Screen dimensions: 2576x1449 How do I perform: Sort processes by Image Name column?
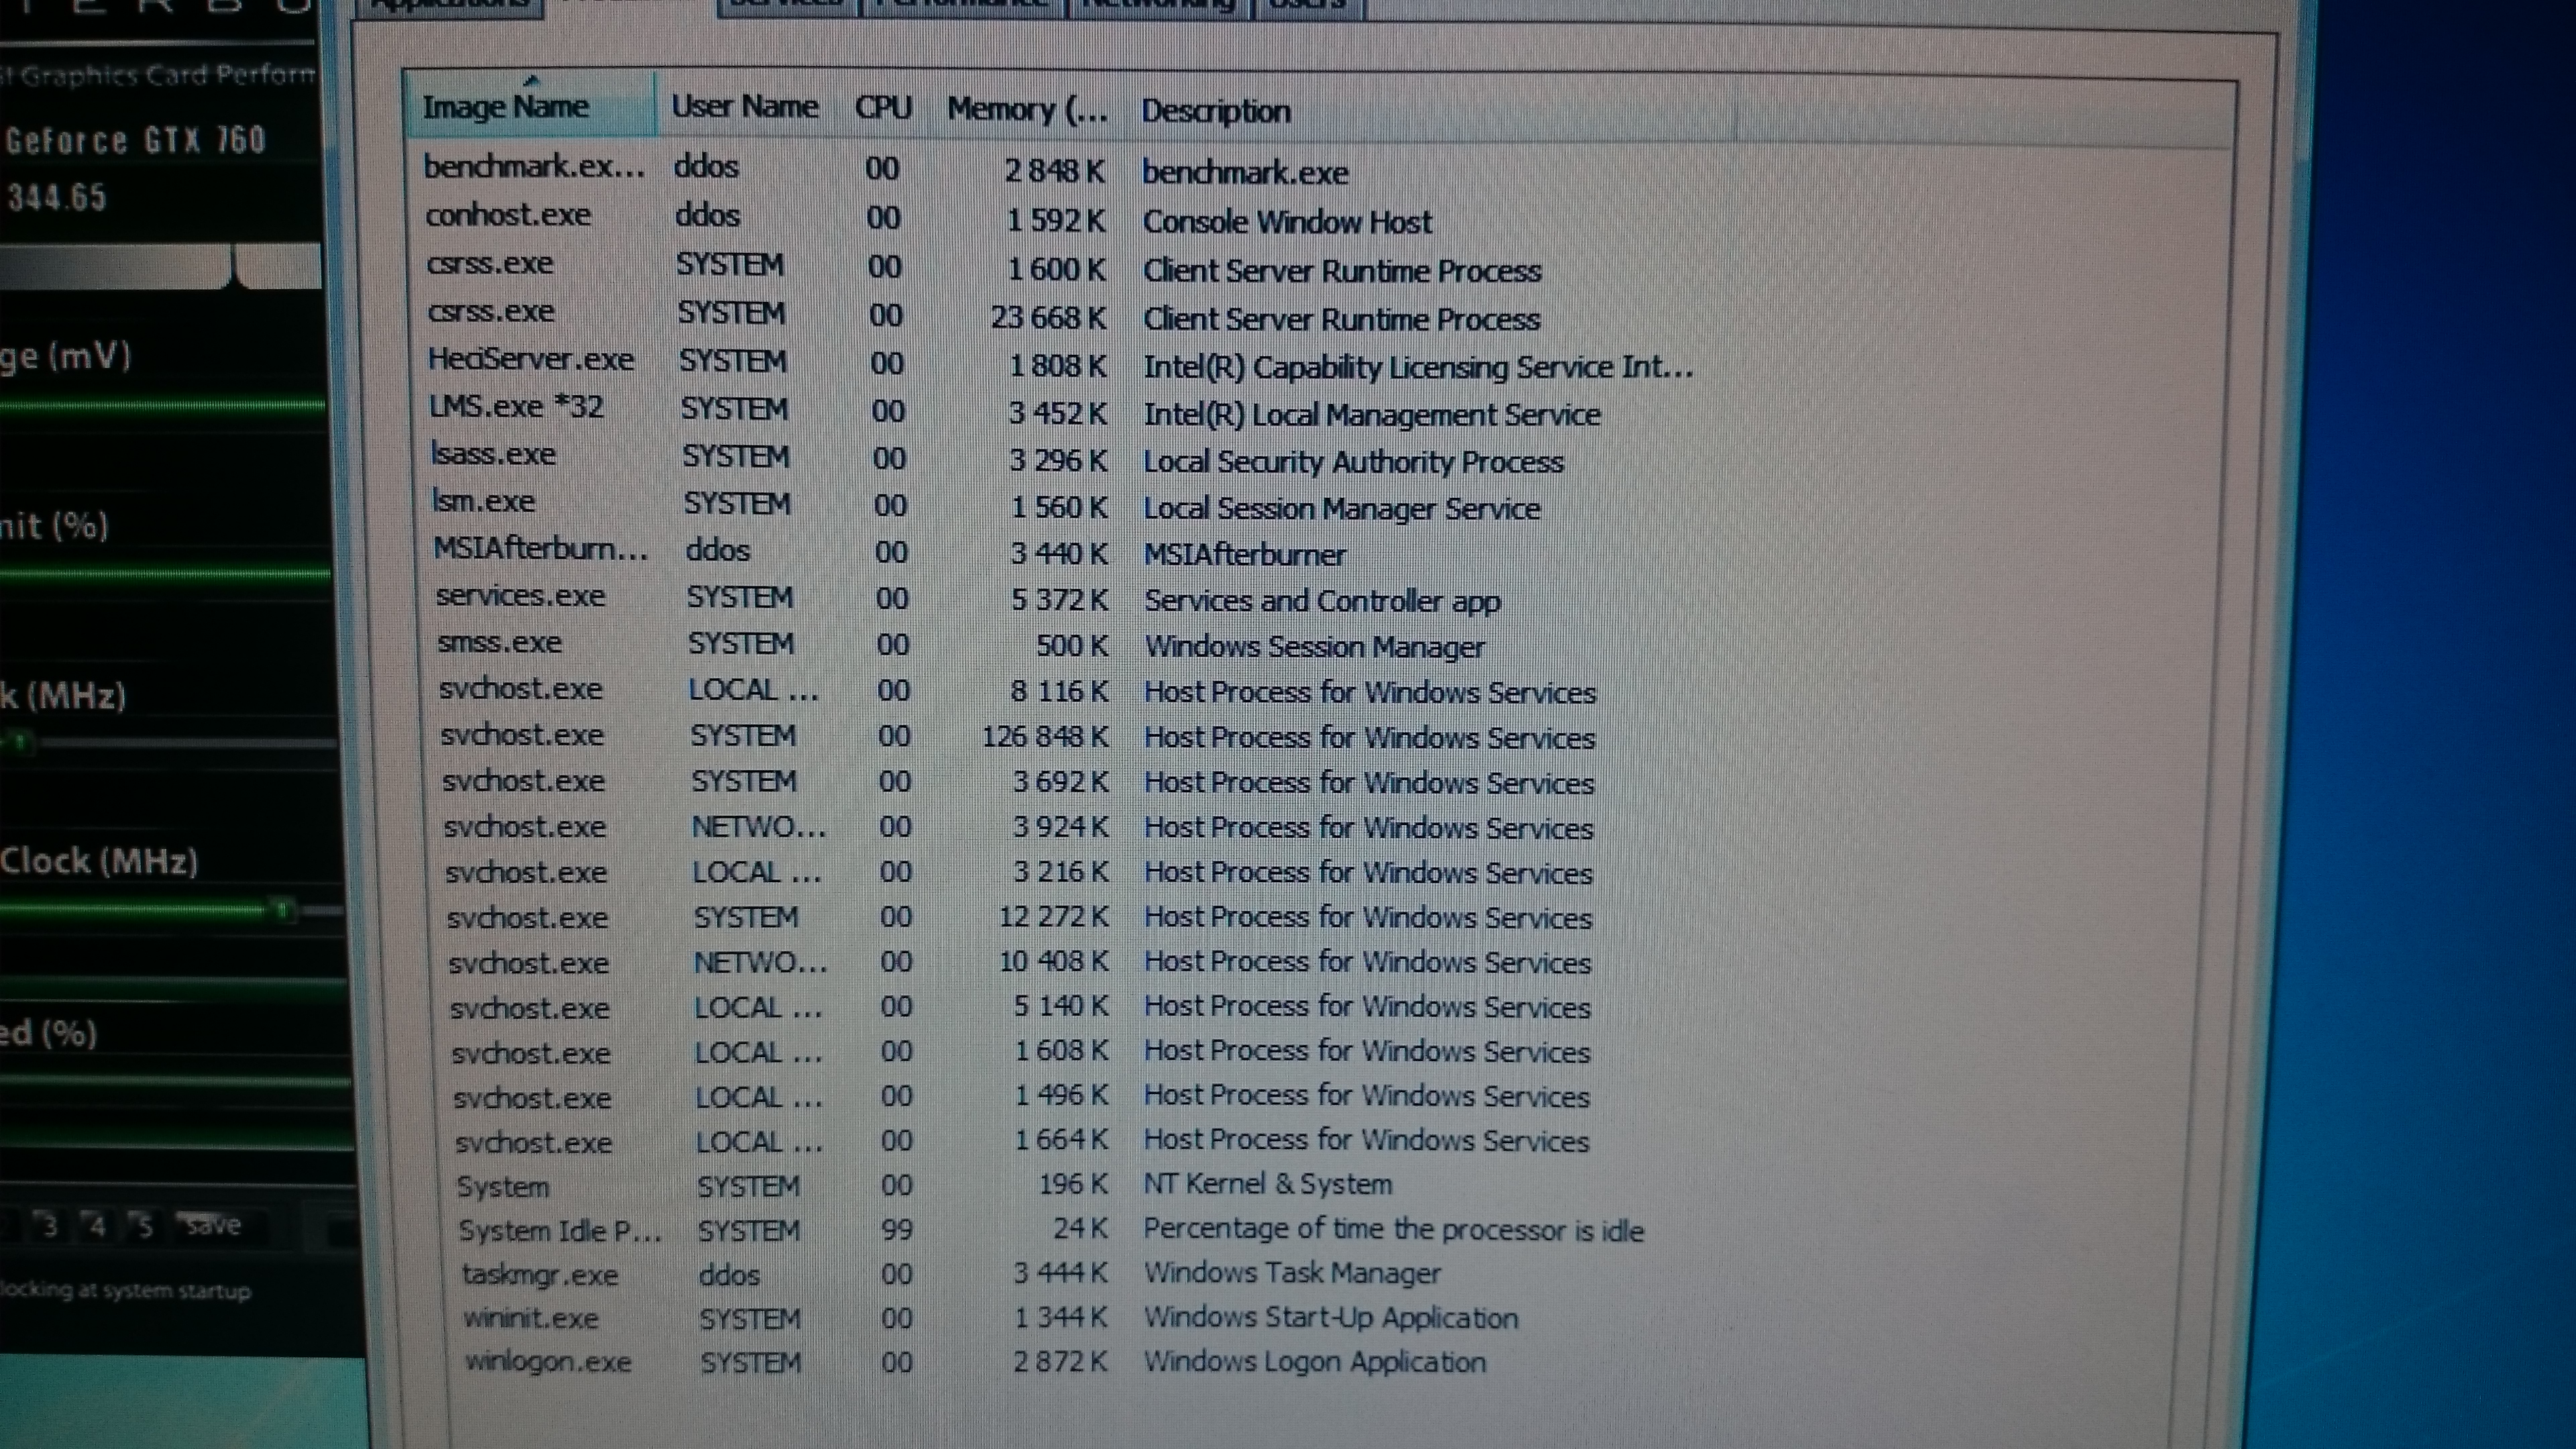tap(530, 105)
